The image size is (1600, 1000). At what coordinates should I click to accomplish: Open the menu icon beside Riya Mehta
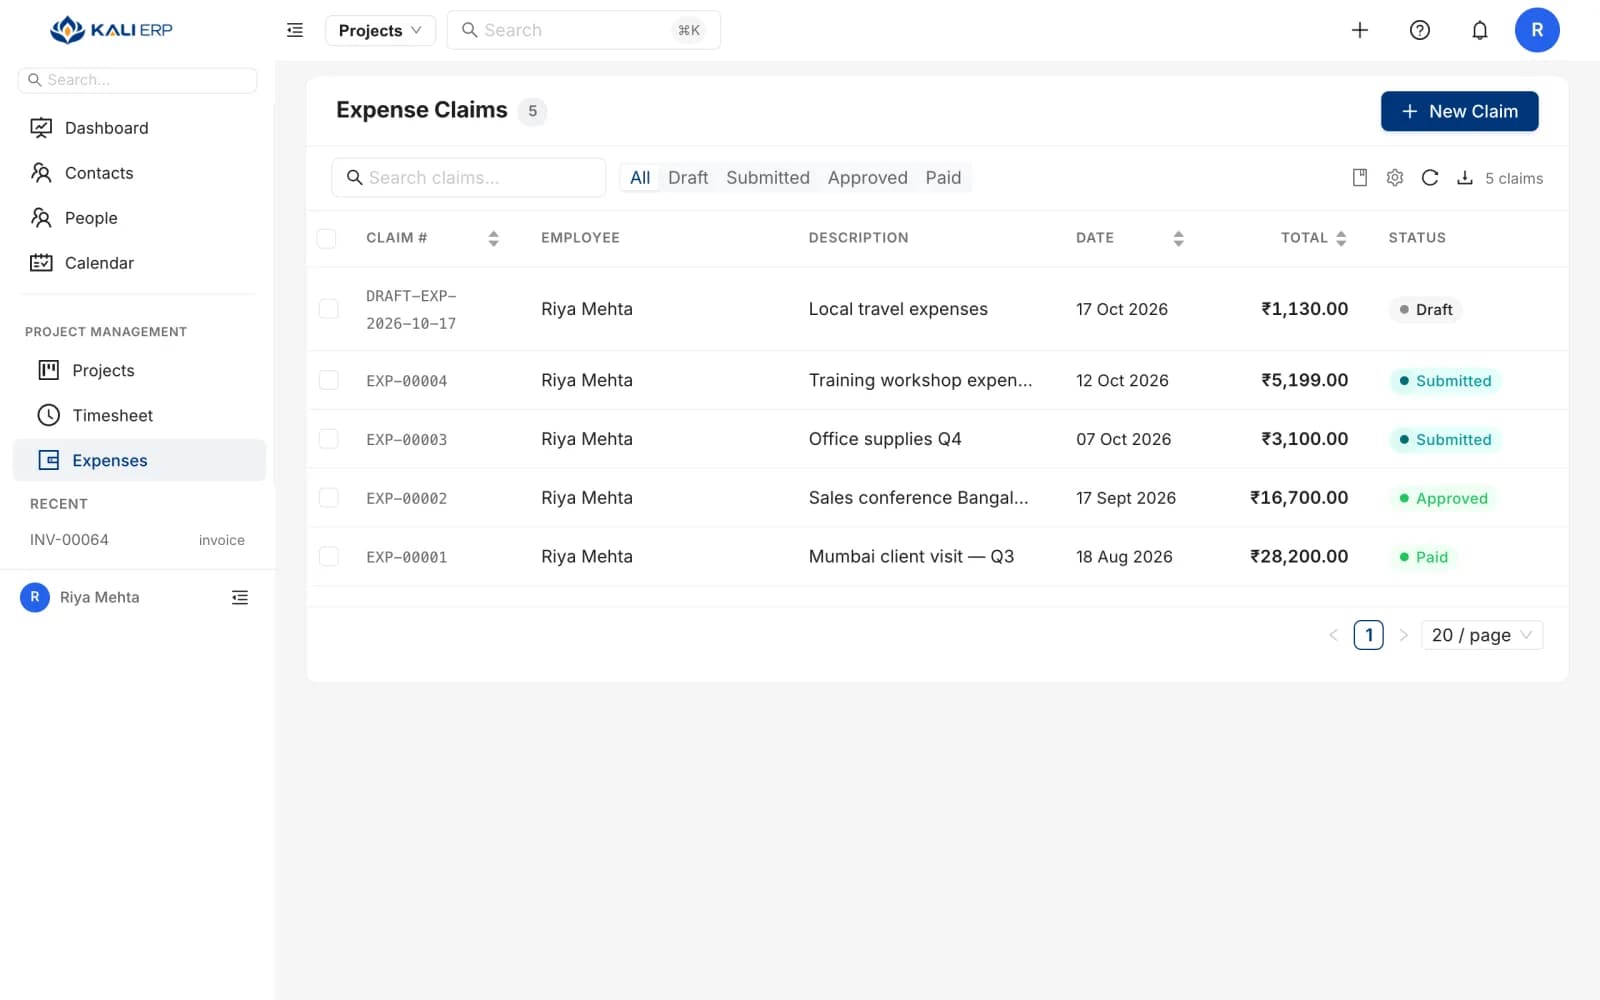[240, 597]
